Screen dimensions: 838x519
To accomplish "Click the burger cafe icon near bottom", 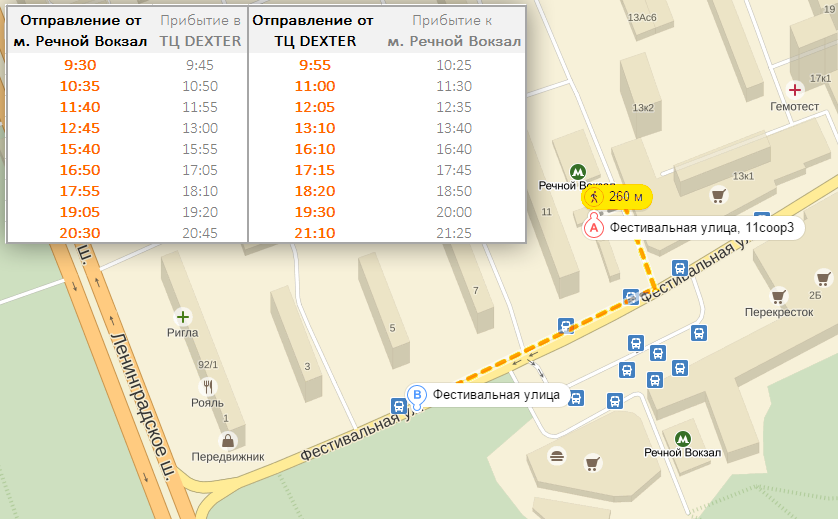I will 556,456.
